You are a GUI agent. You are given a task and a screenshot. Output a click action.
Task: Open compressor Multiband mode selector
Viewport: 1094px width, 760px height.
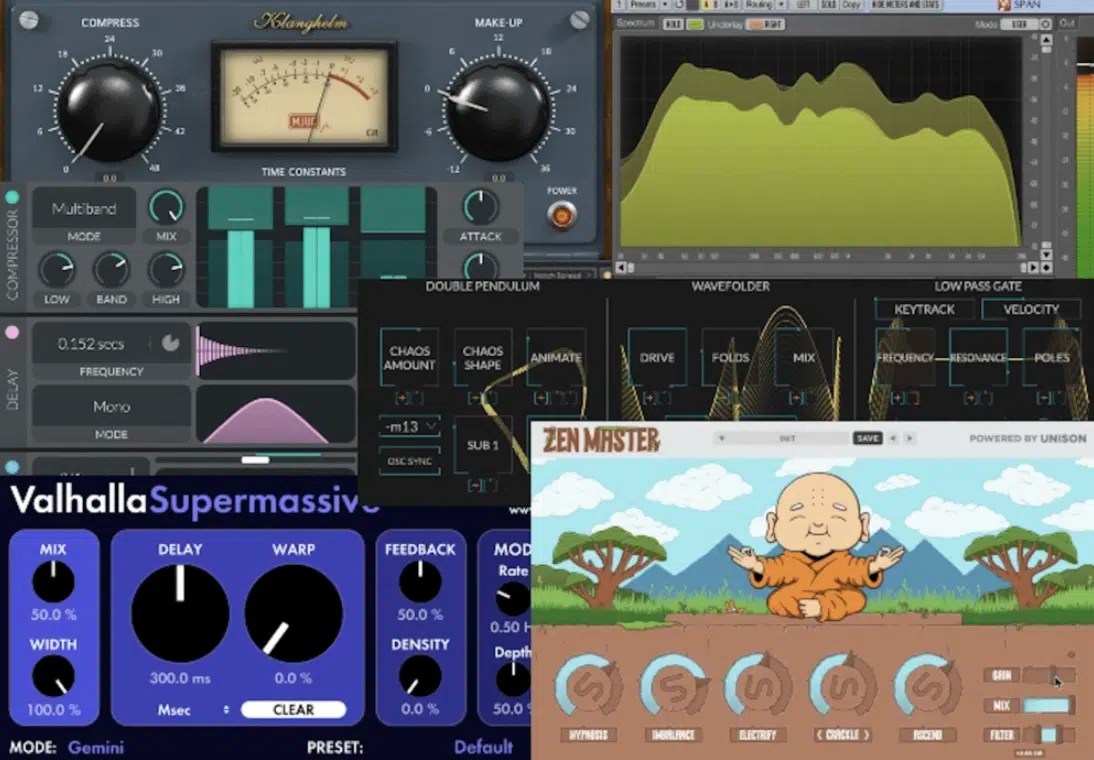click(x=84, y=209)
